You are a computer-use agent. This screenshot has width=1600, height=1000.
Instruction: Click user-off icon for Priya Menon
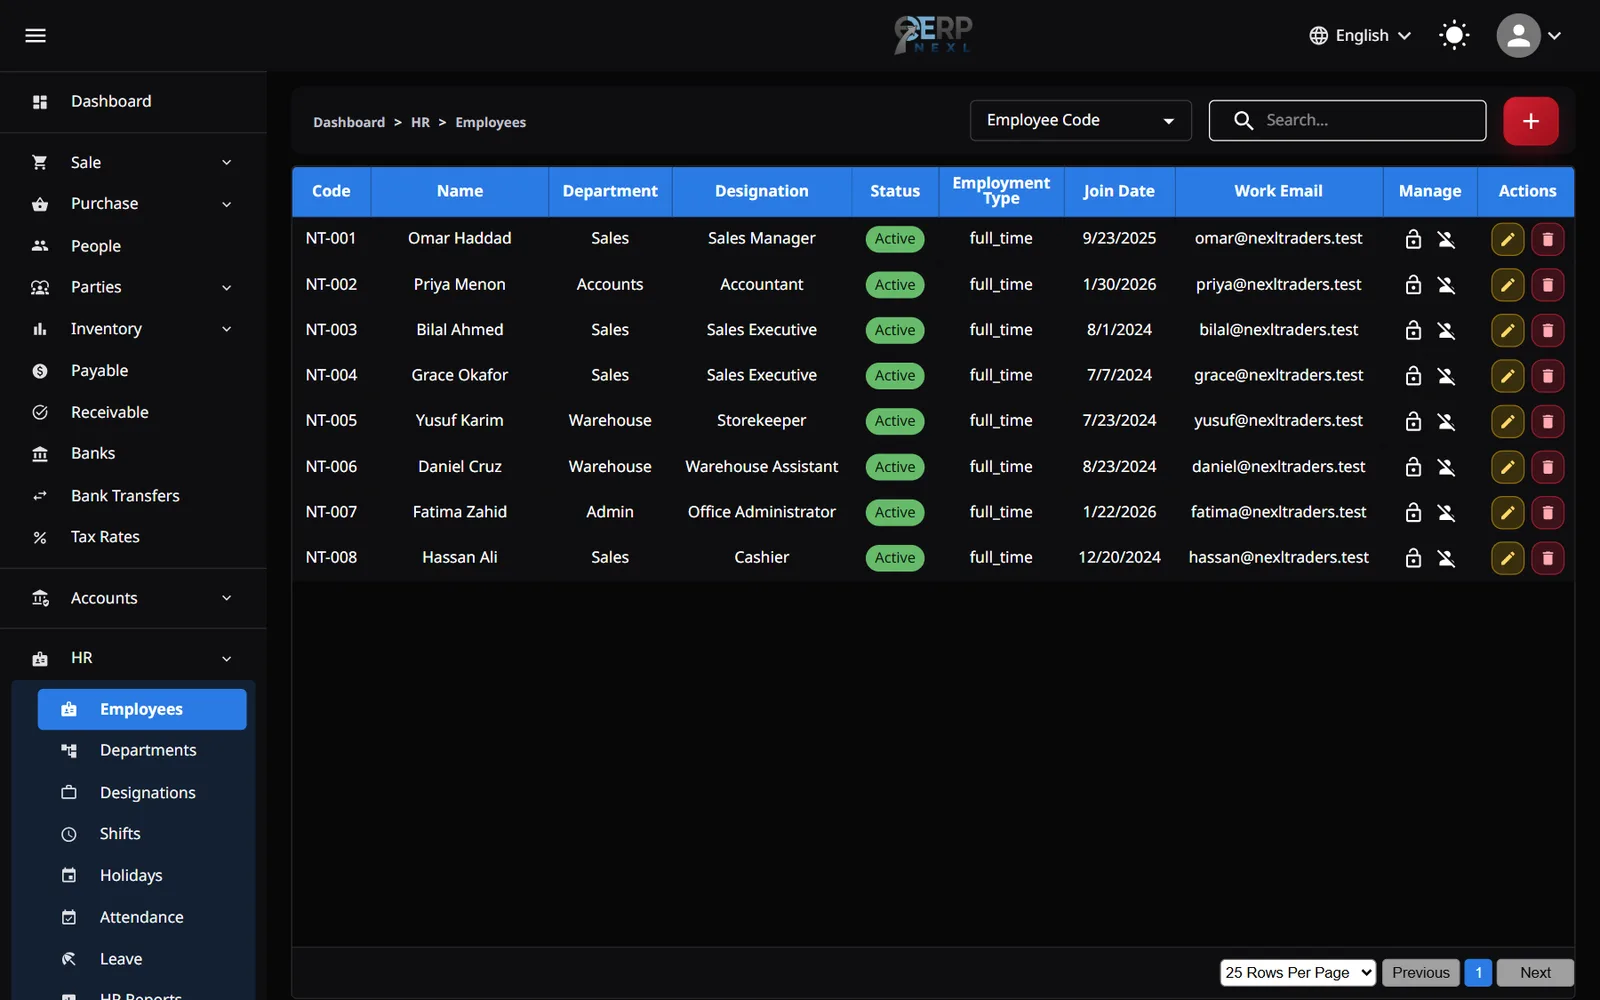pyautogui.click(x=1446, y=285)
